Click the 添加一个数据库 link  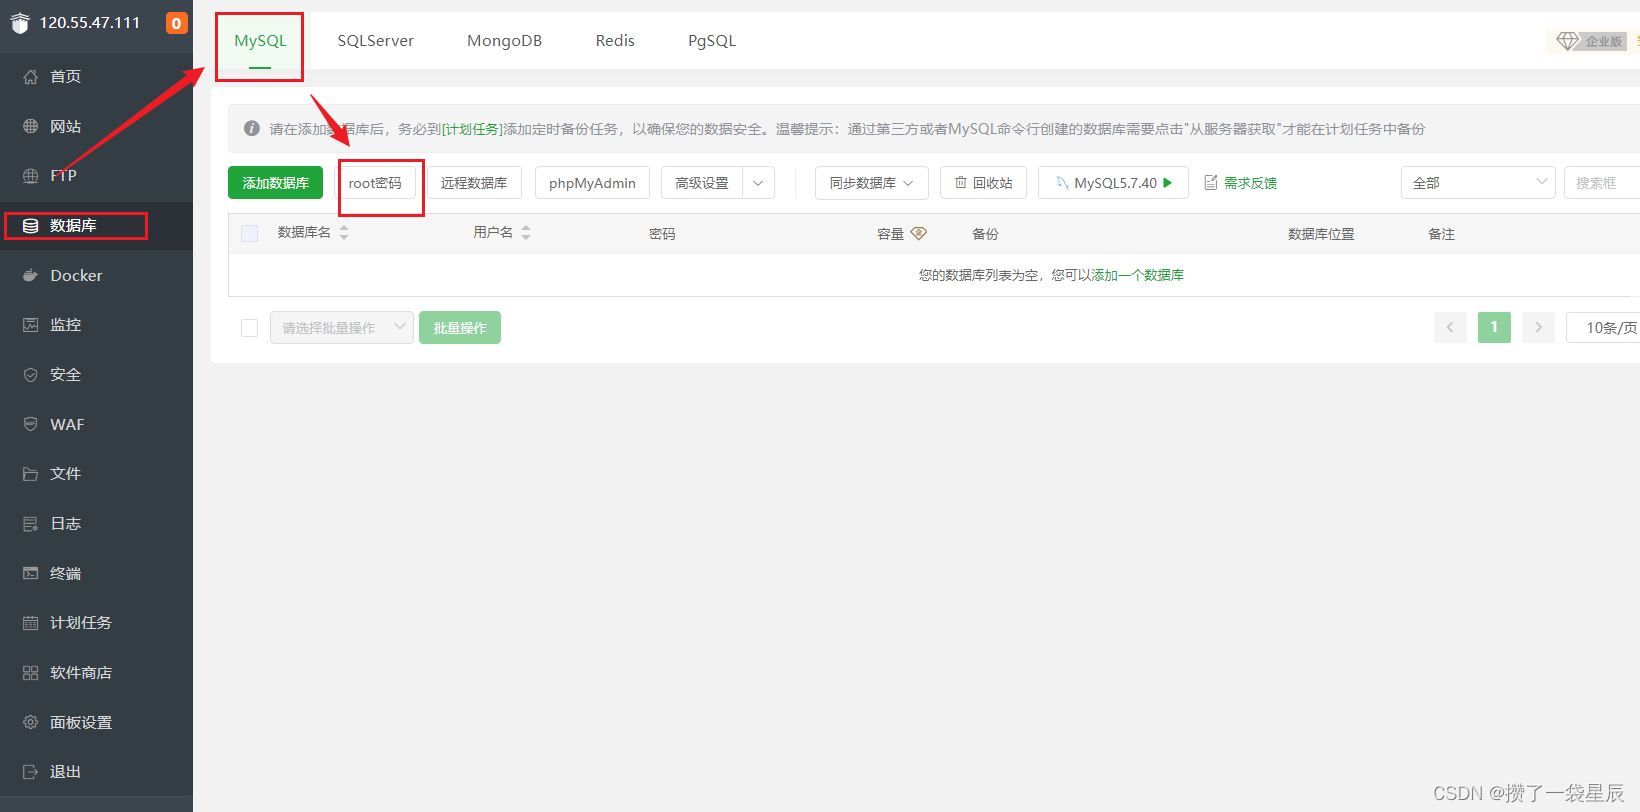click(1137, 275)
